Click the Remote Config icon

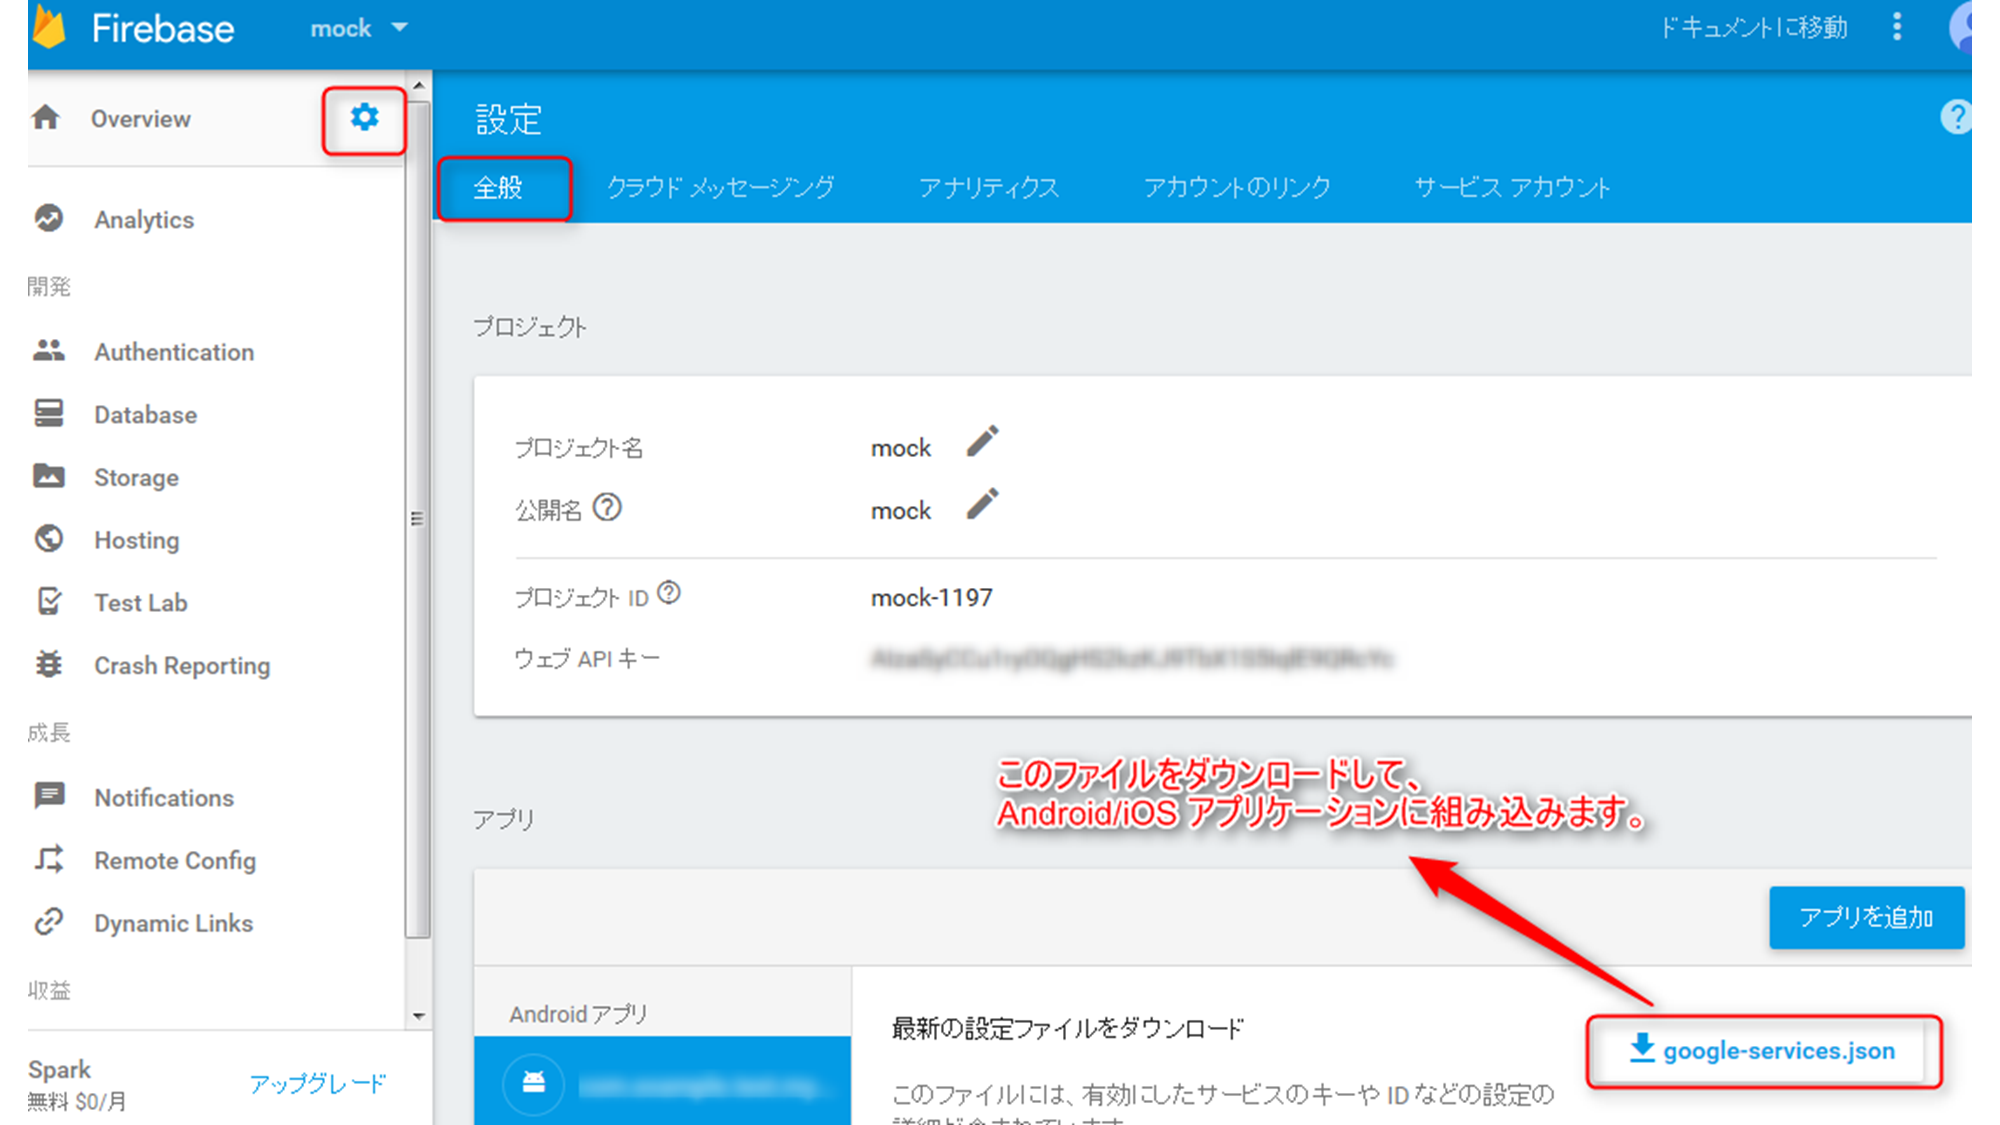(48, 859)
